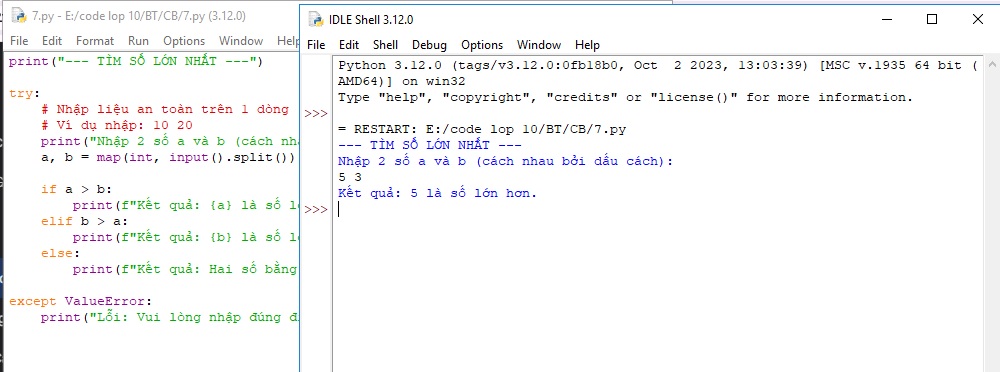Click the '--- TÌM SỐ LỚN NHẤT ---' shell output
Image resolution: width=1000 pixels, height=372 pixels.
coord(430,145)
